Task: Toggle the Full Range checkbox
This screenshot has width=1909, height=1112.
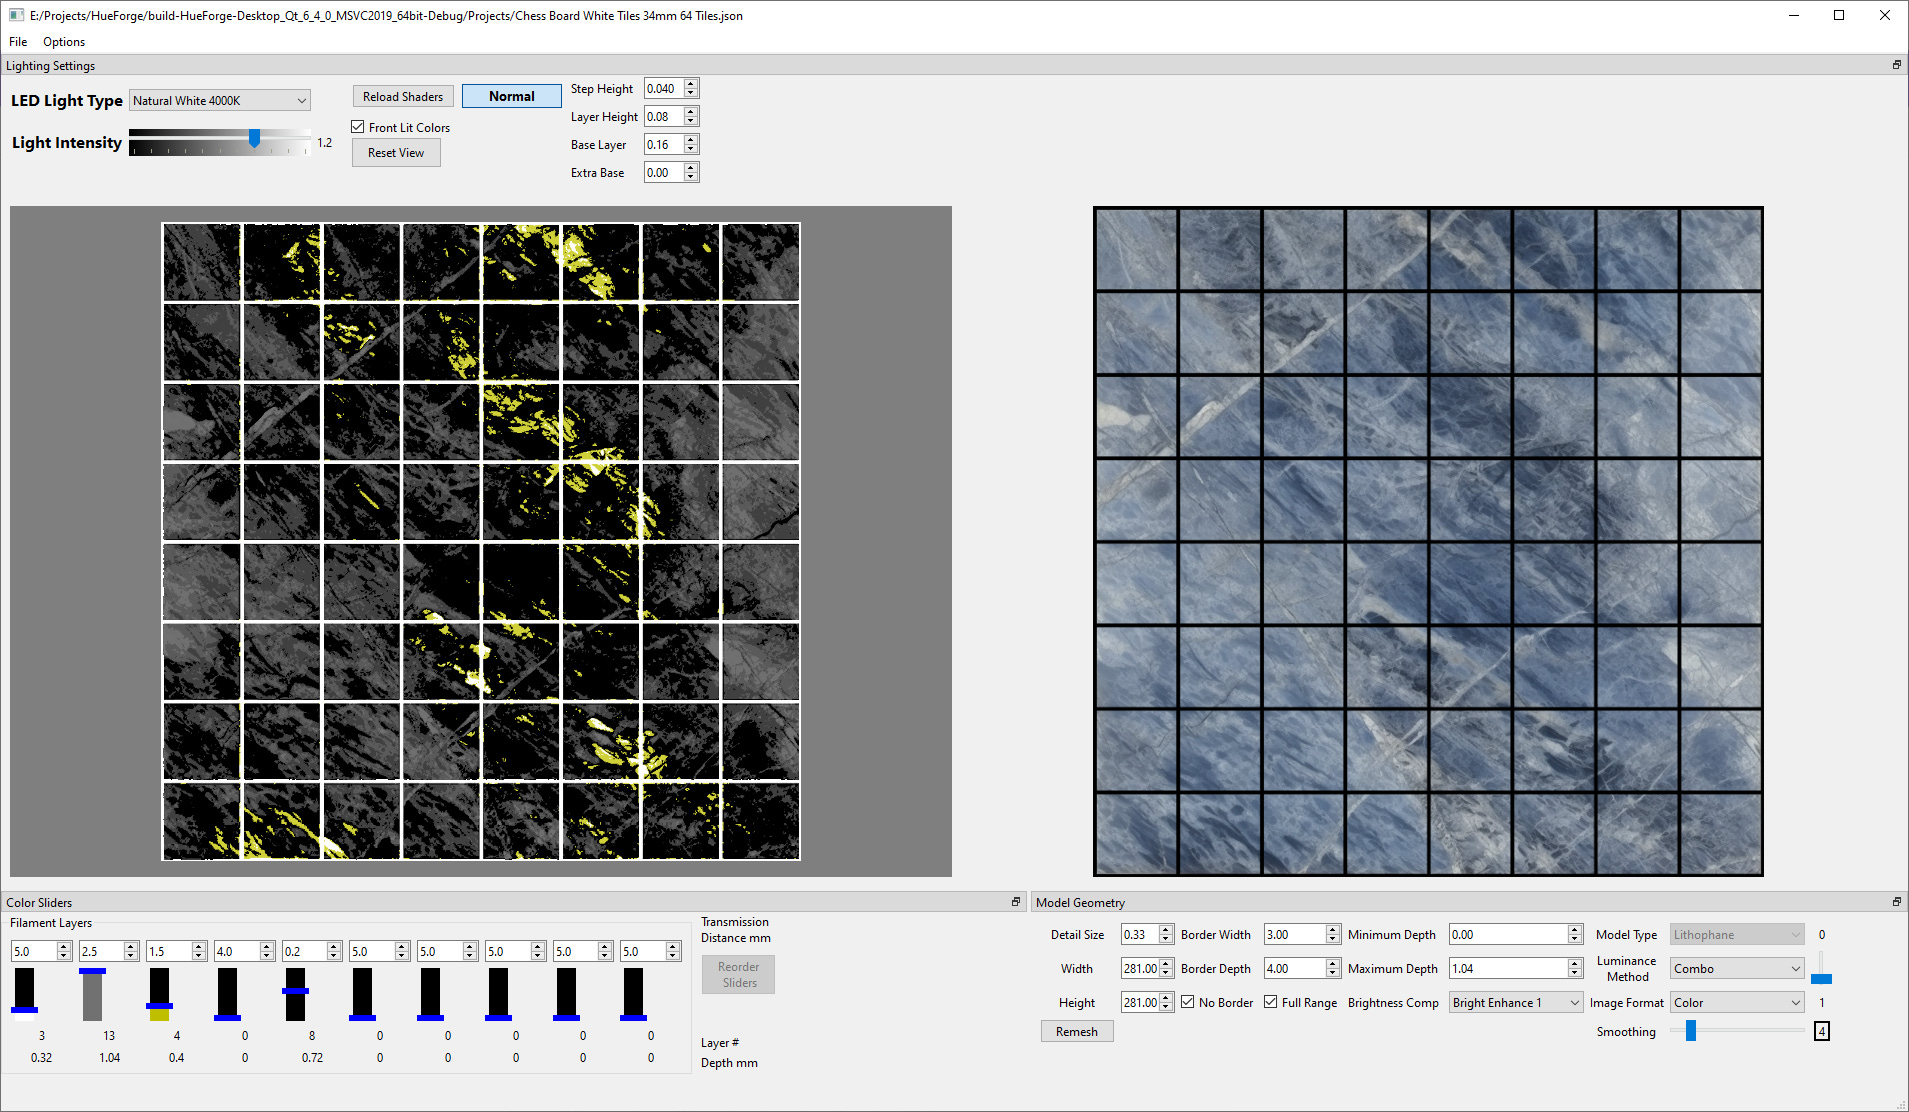Action: click(1271, 1002)
